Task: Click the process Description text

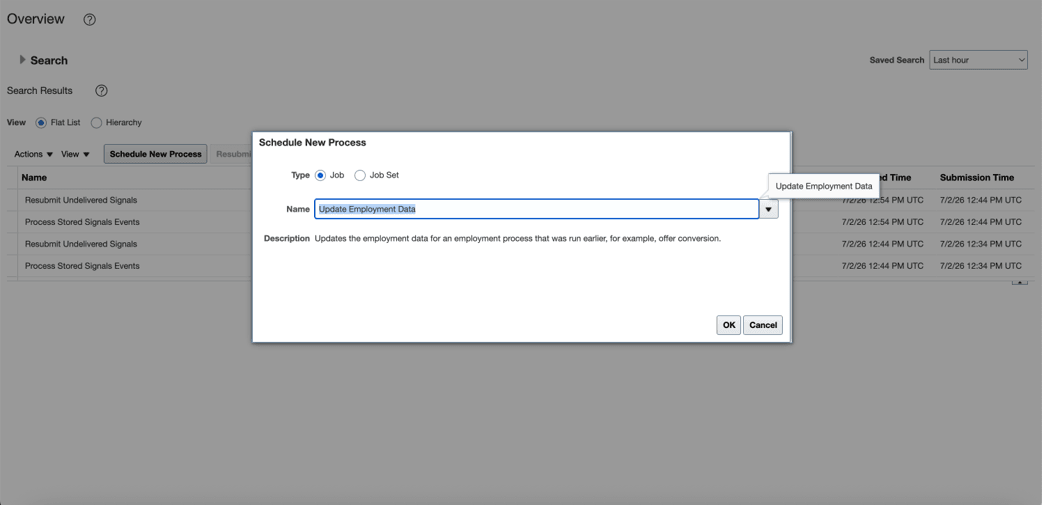Action: 518,239
